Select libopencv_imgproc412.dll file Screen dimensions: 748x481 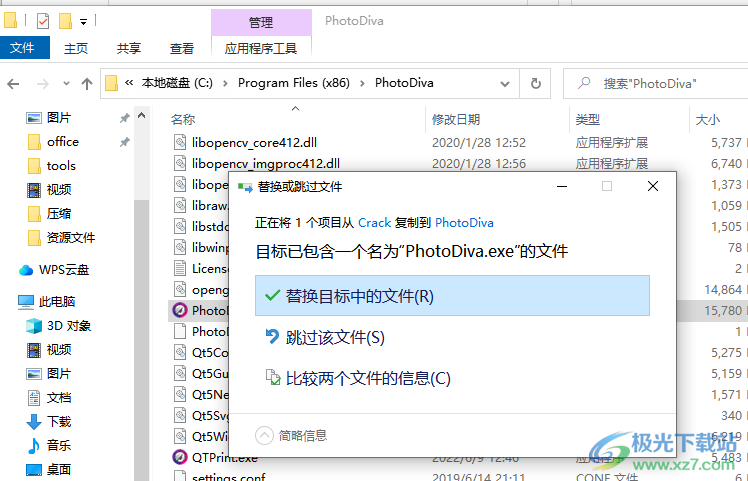pyautogui.click(x=266, y=164)
